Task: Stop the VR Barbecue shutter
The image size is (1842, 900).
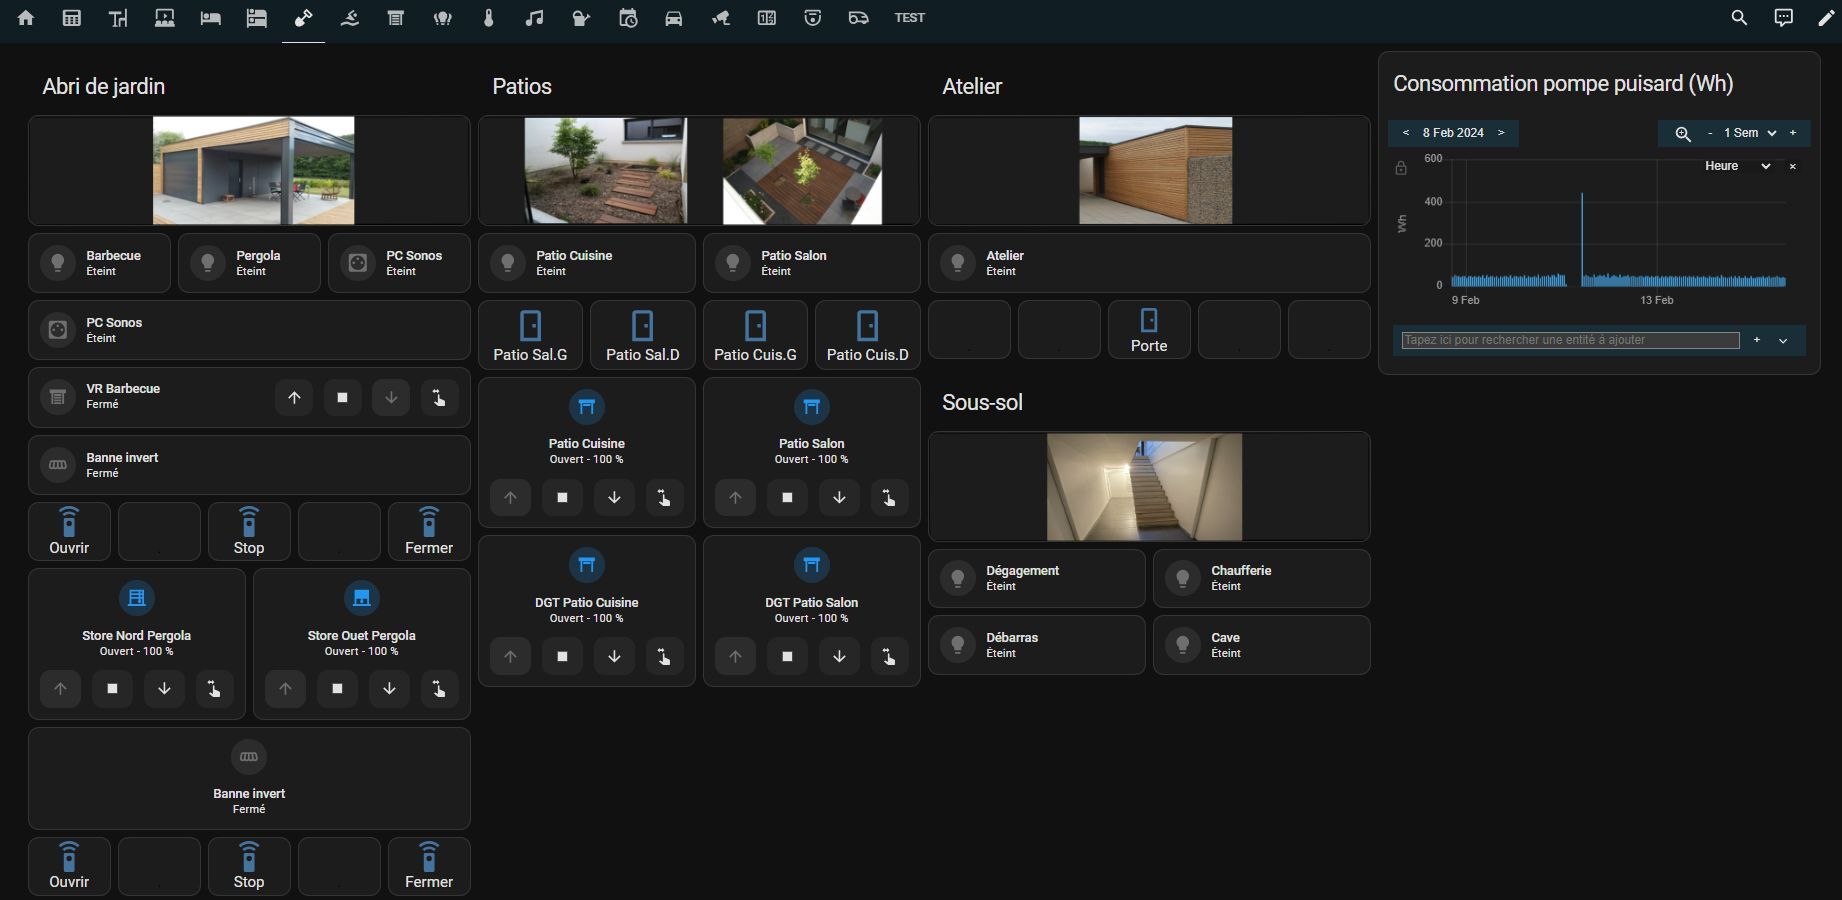Action: (342, 398)
